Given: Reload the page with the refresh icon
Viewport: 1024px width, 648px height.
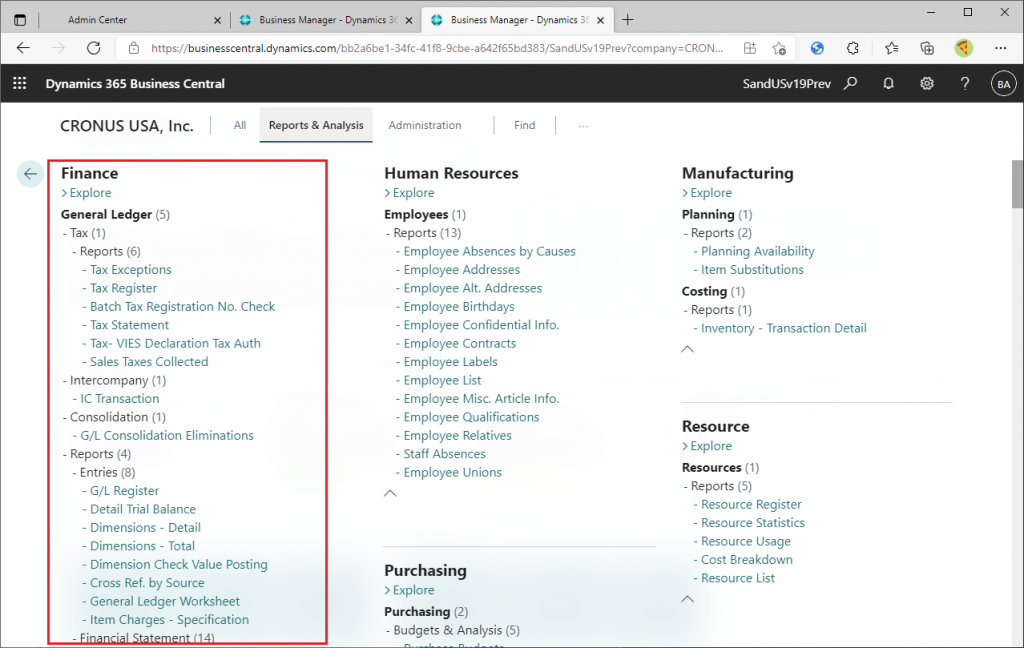Looking at the screenshot, I should (93, 48).
